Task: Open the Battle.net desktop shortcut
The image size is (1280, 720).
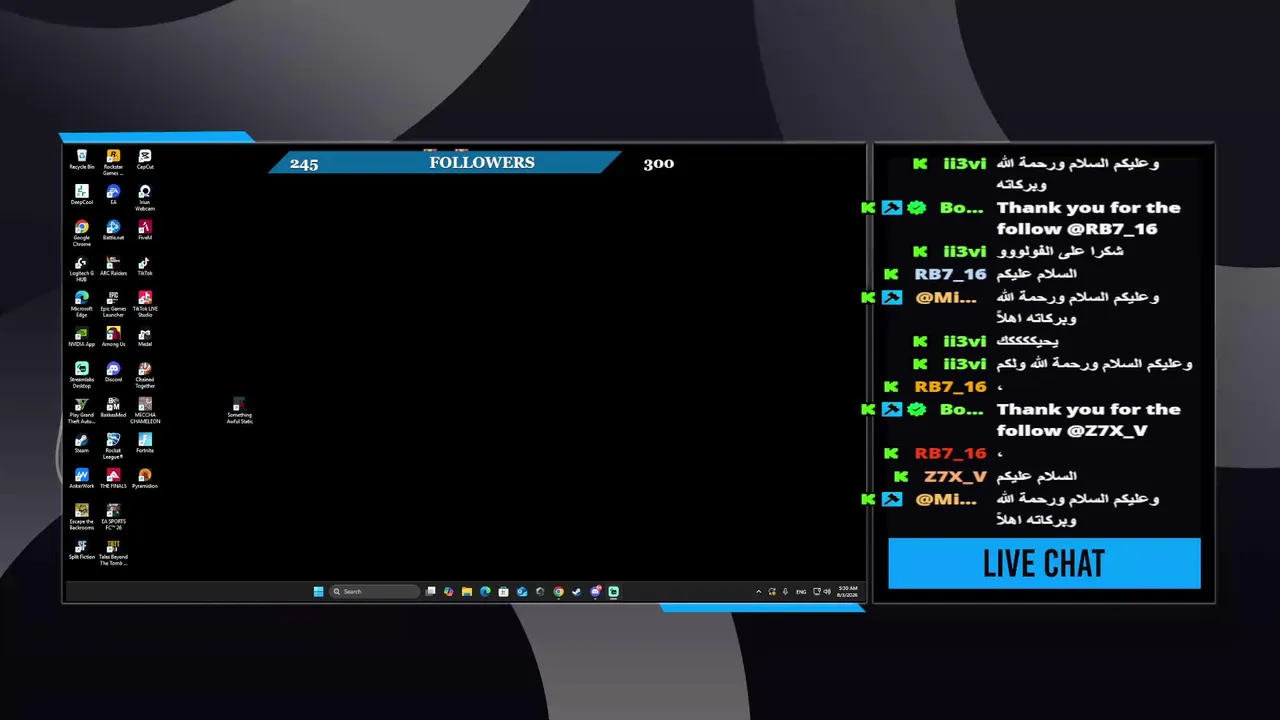Action: (x=113, y=230)
